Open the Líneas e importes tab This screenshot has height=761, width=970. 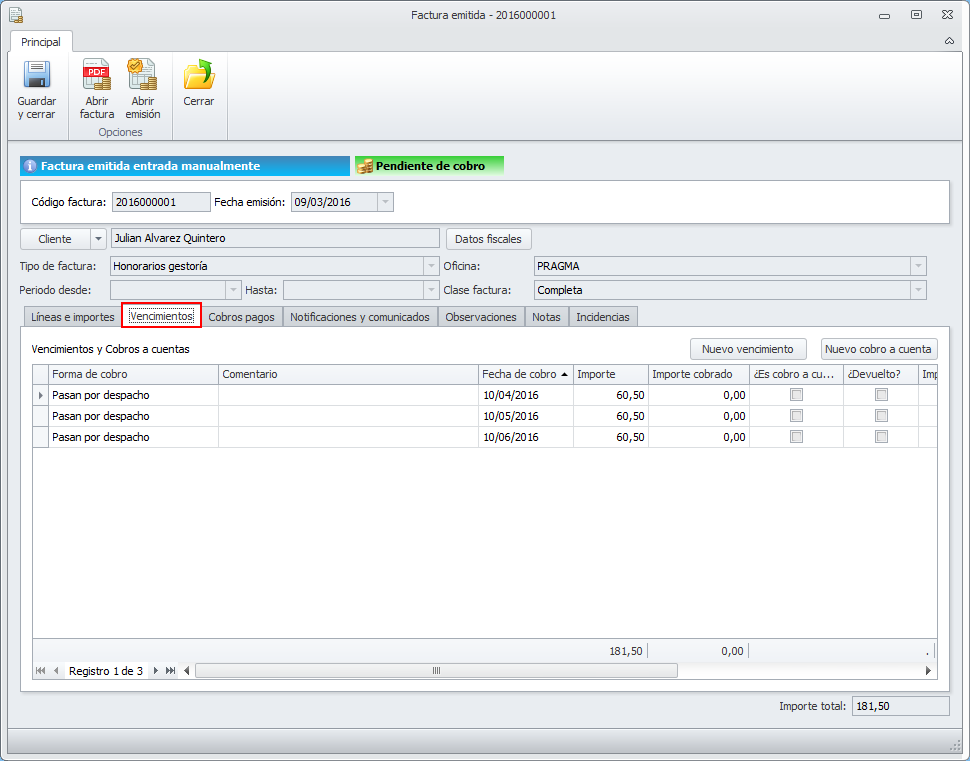pyautogui.click(x=72, y=317)
